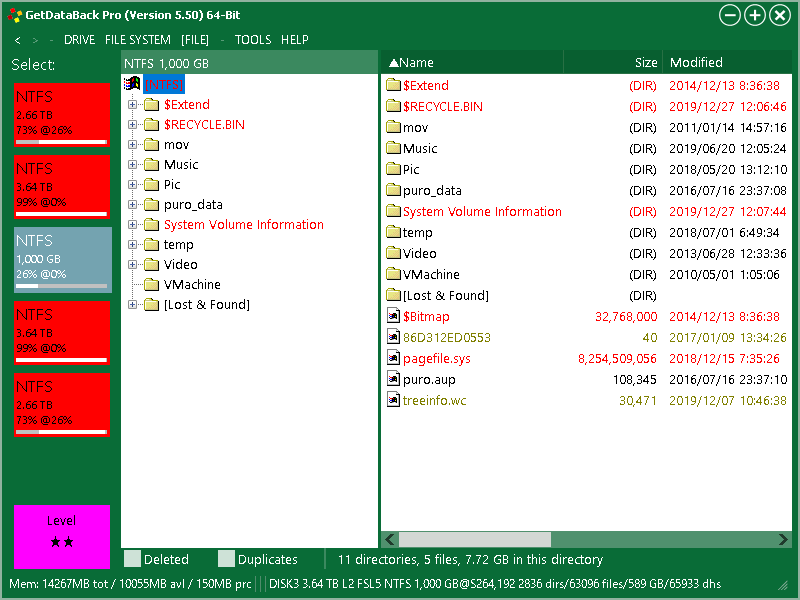The height and width of the screenshot is (600, 800).
Task: Click the right scroll arrow of file list
Action: 783,539
